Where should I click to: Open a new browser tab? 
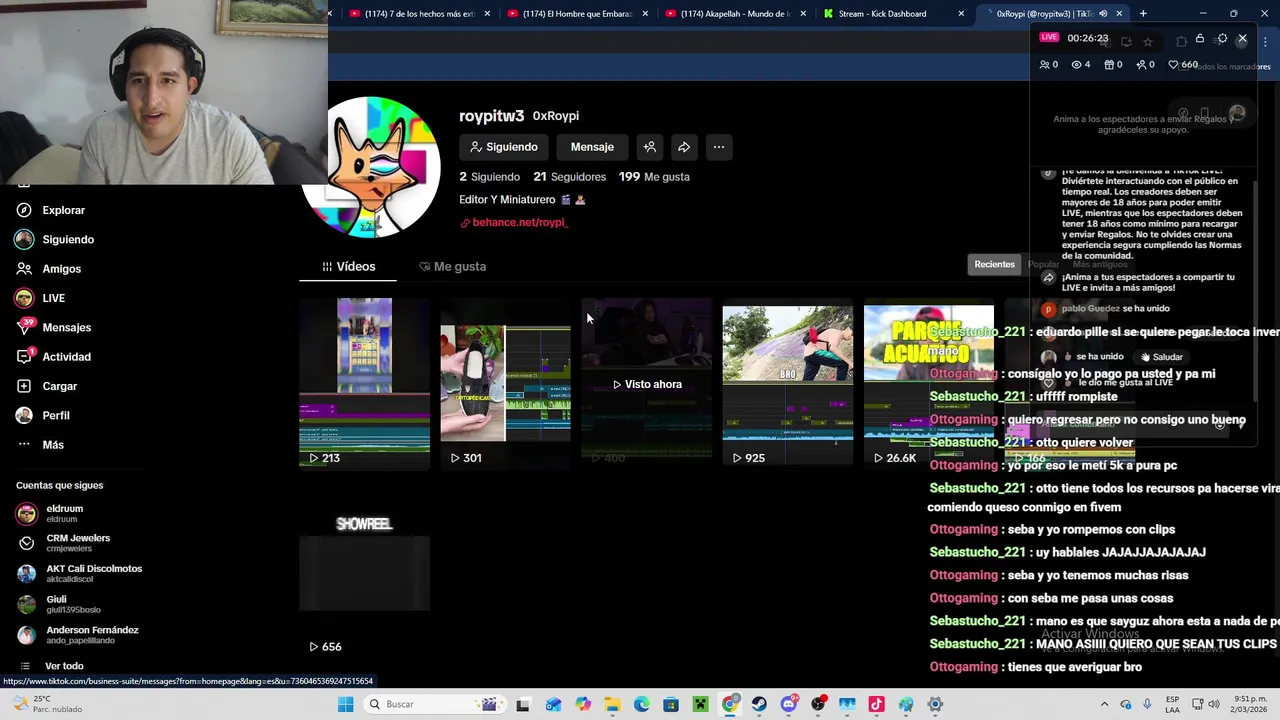pos(1143,14)
